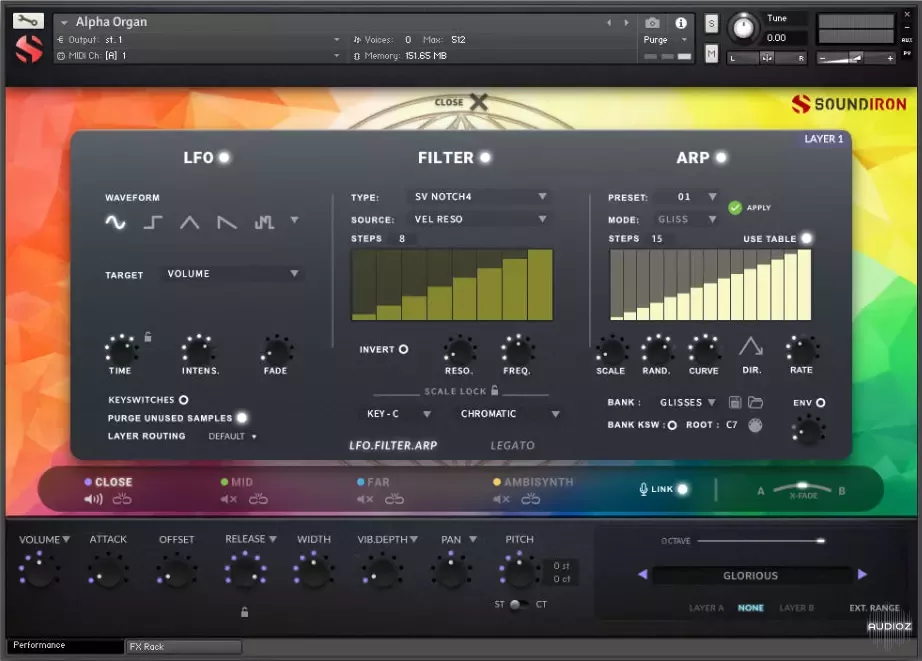Toggle USE TABLE for the arp

pos(807,238)
